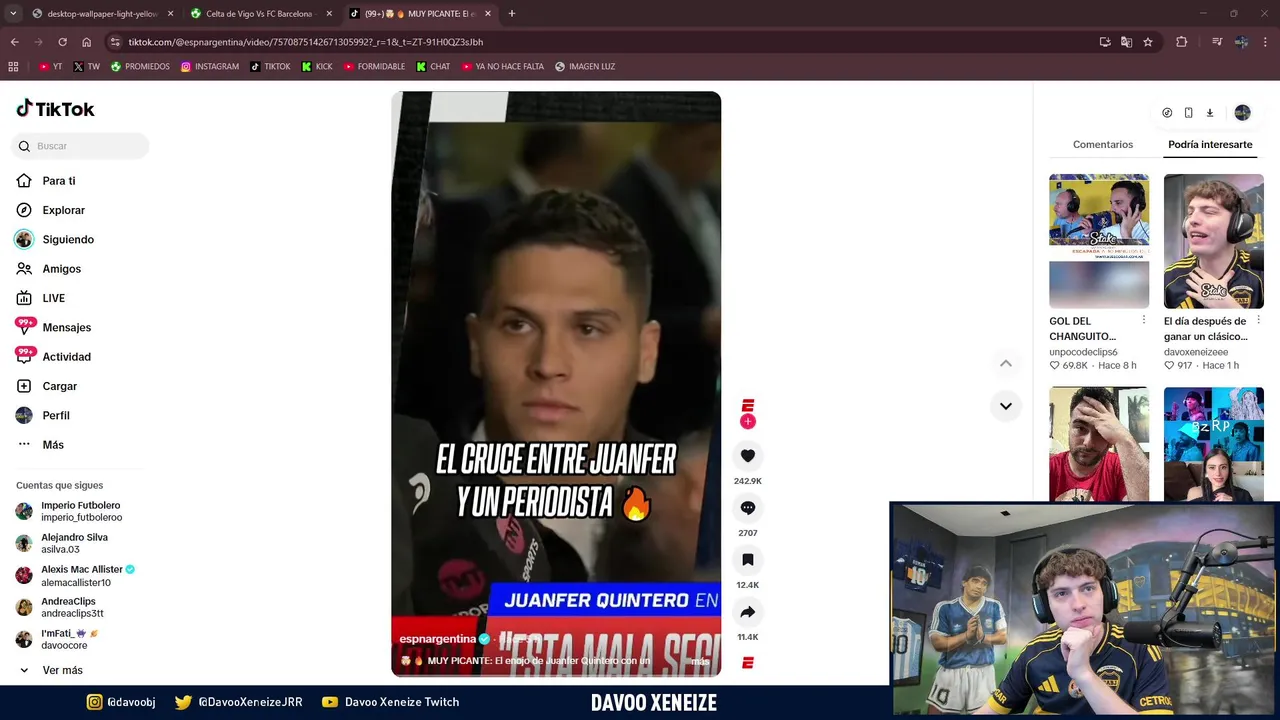Image resolution: width=1280 pixels, height=720 pixels.
Task: Go to next video down arrow
Action: coord(1006,406)
